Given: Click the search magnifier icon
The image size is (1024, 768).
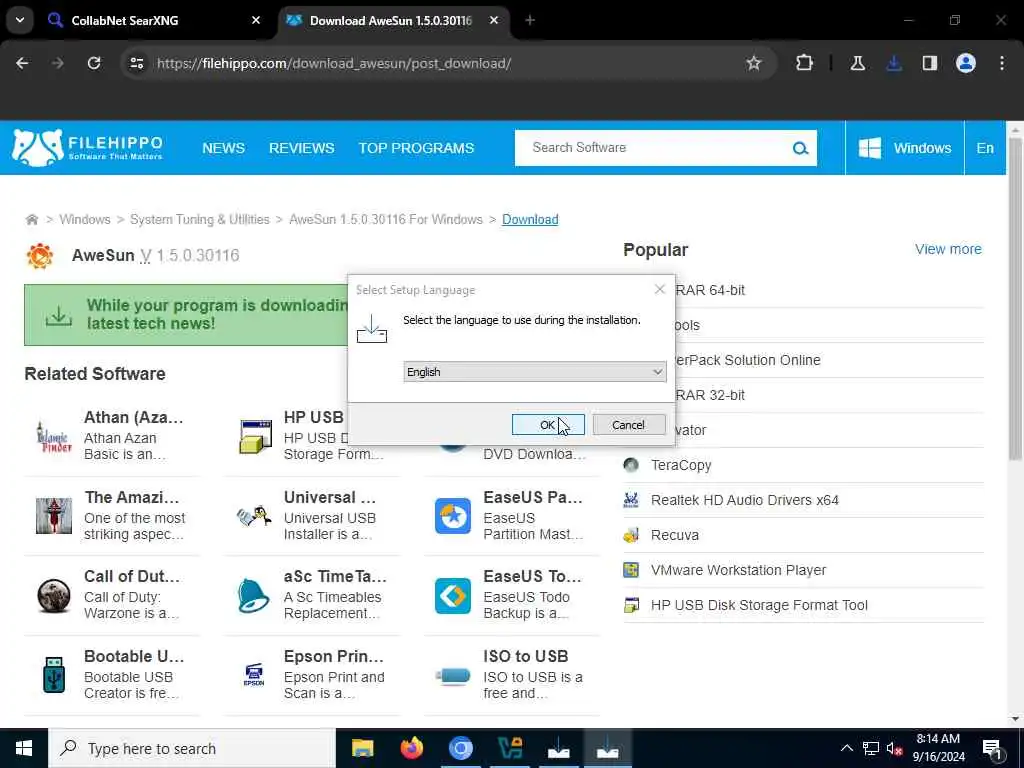Looking at the screenshot, I should [x=800, y=148].
